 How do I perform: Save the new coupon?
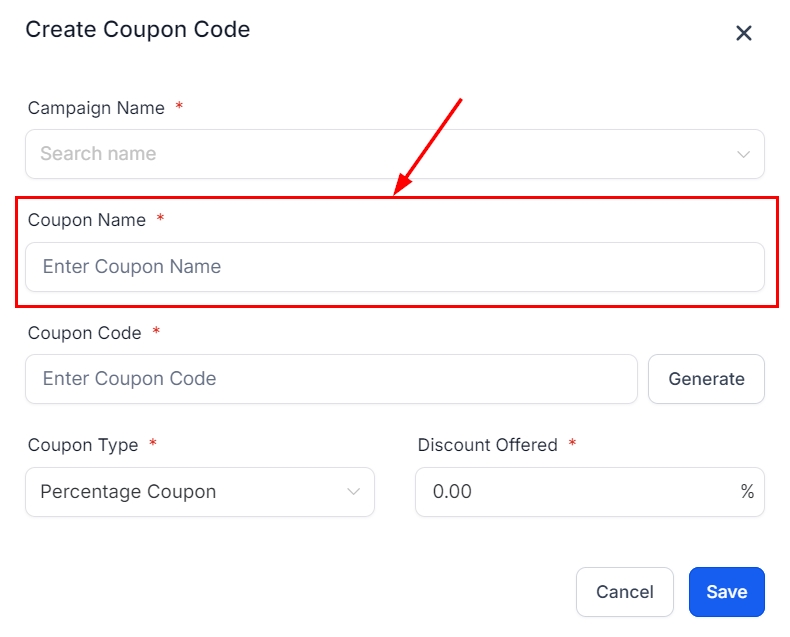726,592
